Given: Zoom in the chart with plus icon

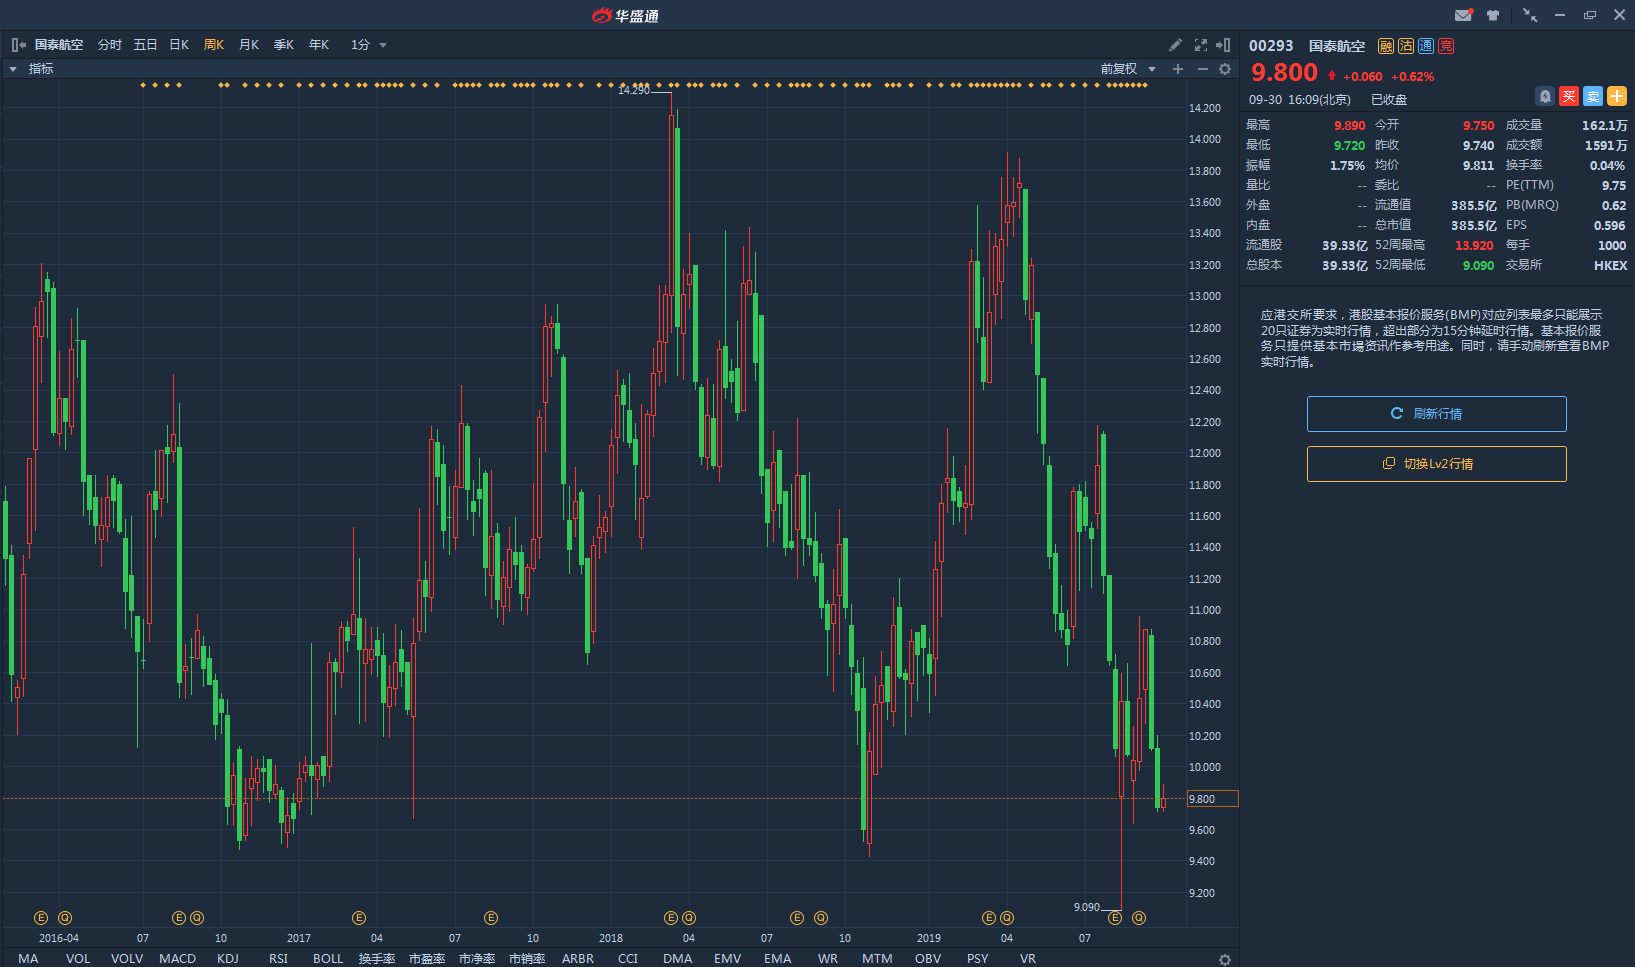Looking at the screenshot, I should 1178,69.
